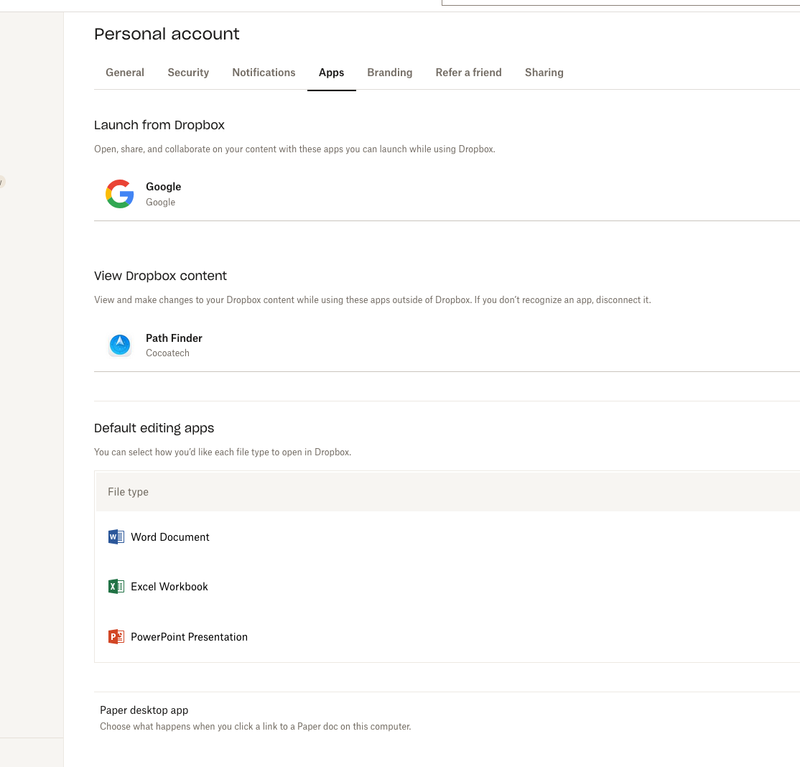
Task: Click the File type column header
Action: tap(128, 492)
